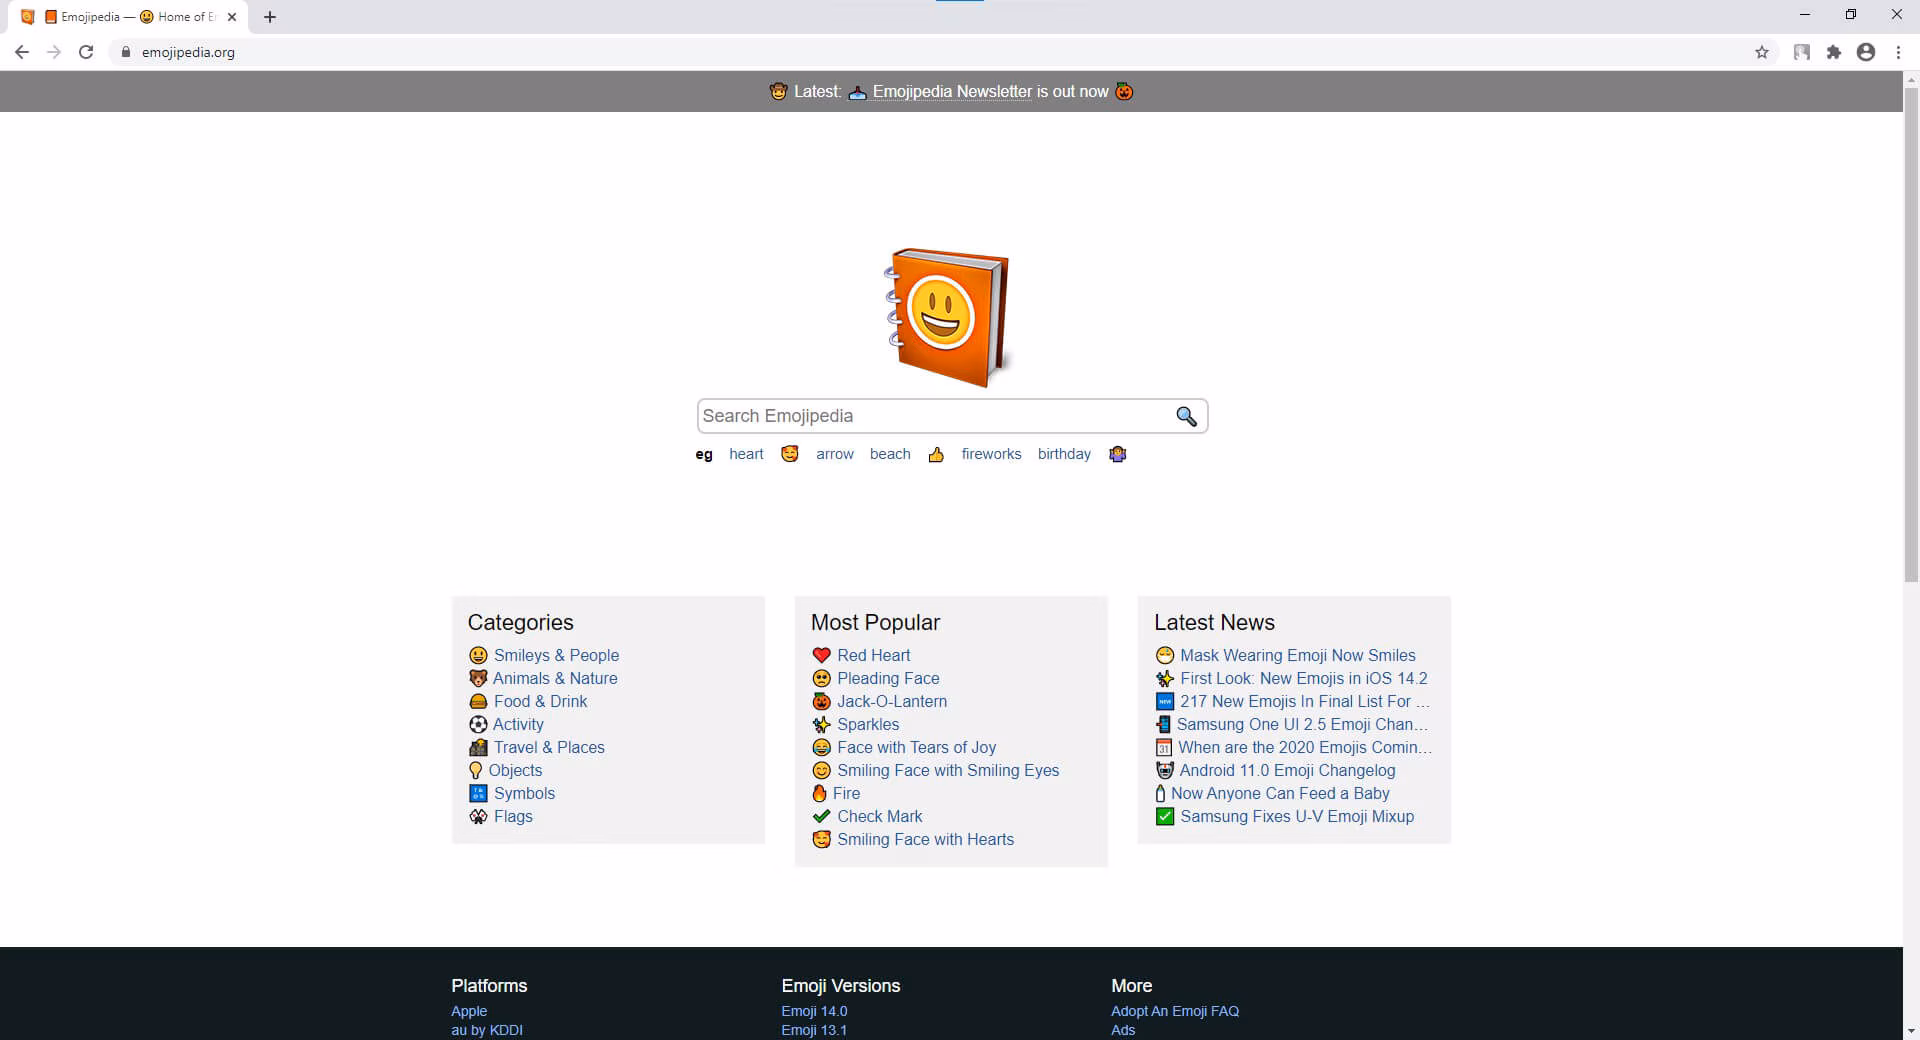This screenshot has height=1040, width=1920.
Task: Read Mask Wearing Emoji Now Smiles article
Action: coord(1298,656)
